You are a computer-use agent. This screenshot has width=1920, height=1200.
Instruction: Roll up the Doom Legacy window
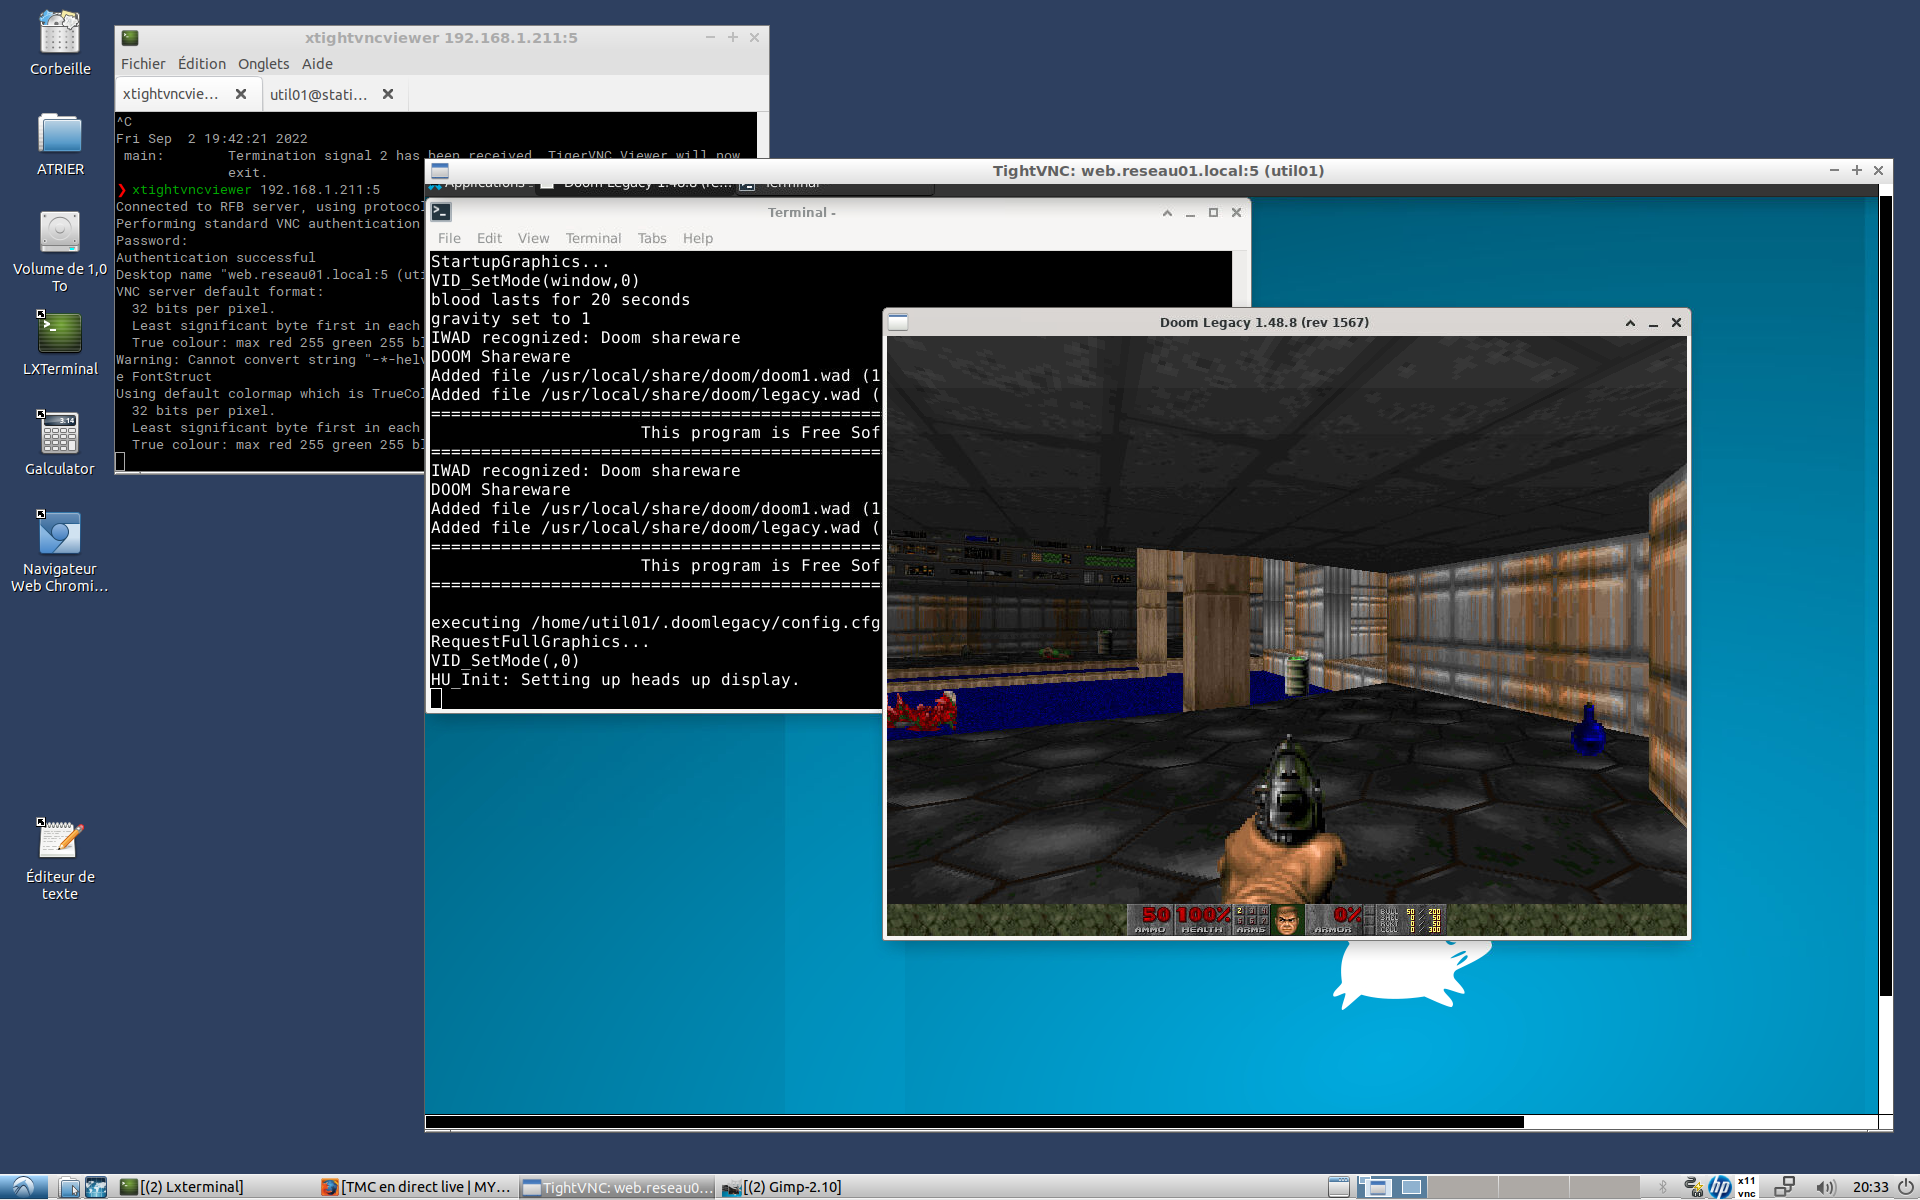[1630, 322]
